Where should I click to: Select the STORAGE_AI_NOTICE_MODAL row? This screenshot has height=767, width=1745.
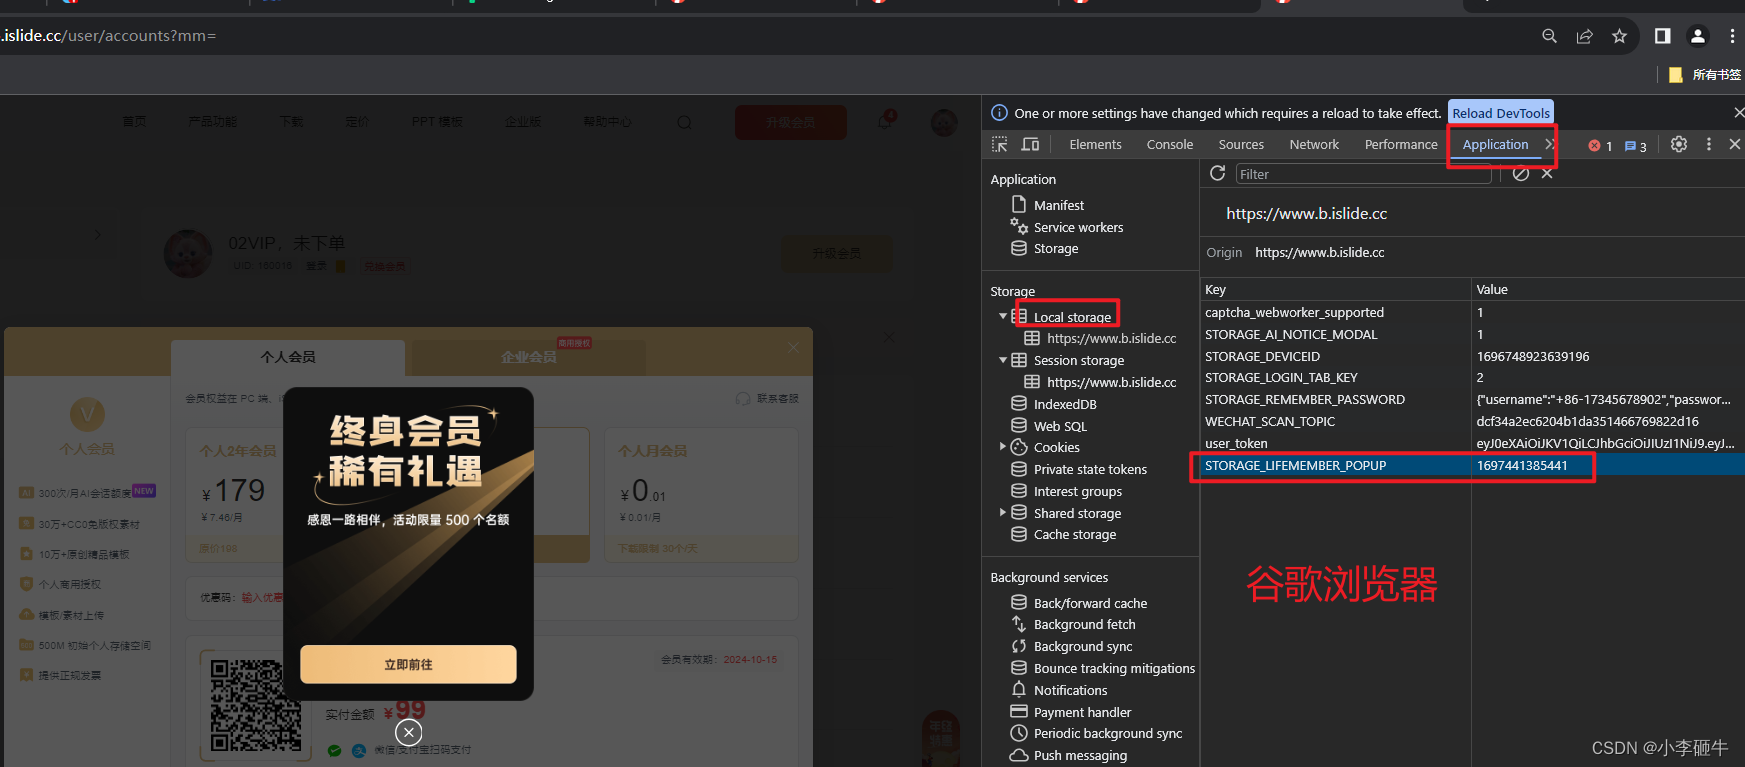(1472, 334)
